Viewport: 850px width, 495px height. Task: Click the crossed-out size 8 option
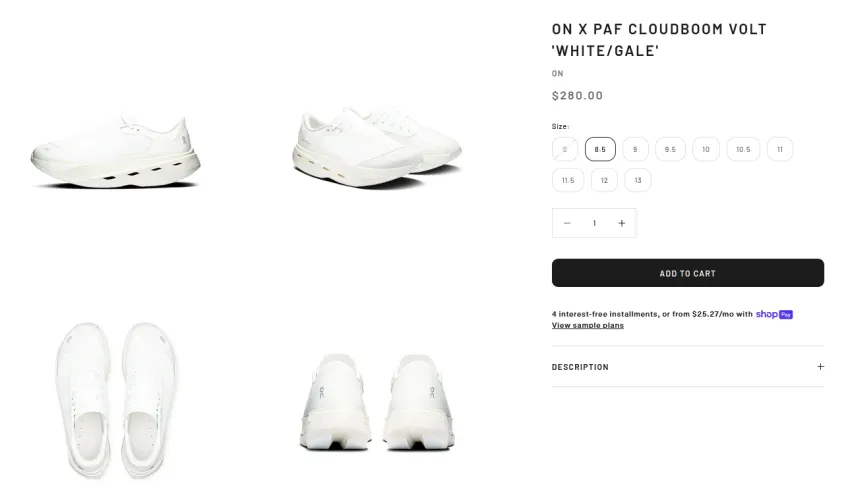click(565, 149)
